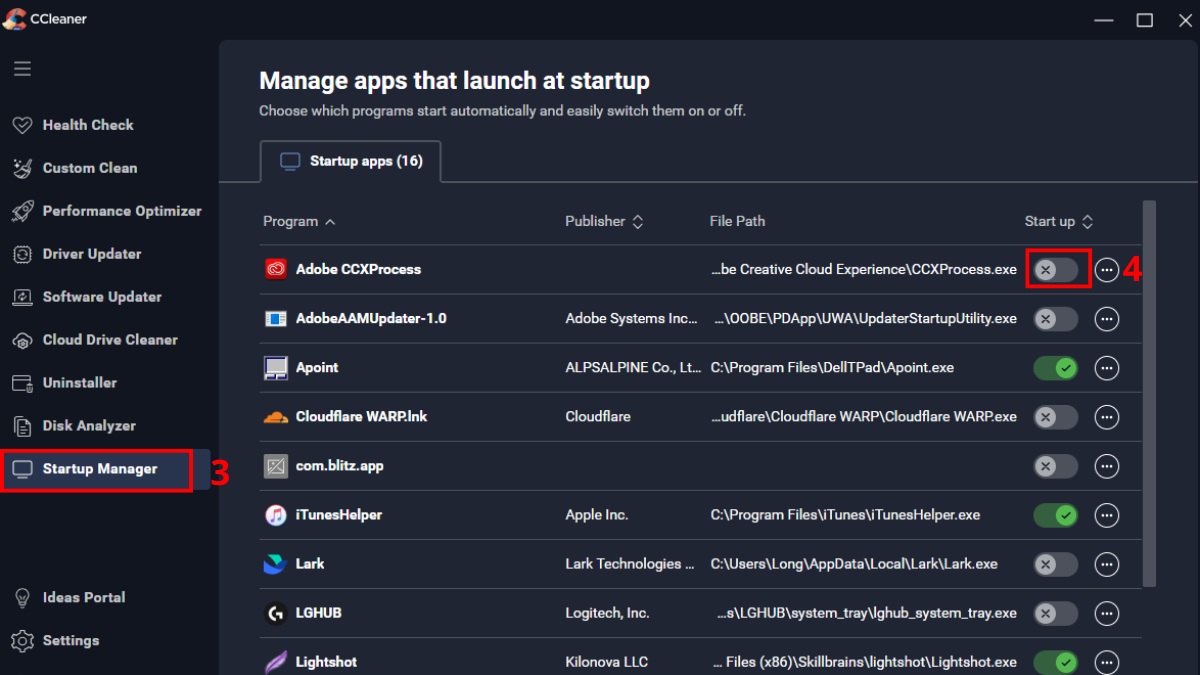Turn off iTunesHelper startup switch
Image resolution: width=1200 pixels, height=675 pixels.
pos(1056,516)
